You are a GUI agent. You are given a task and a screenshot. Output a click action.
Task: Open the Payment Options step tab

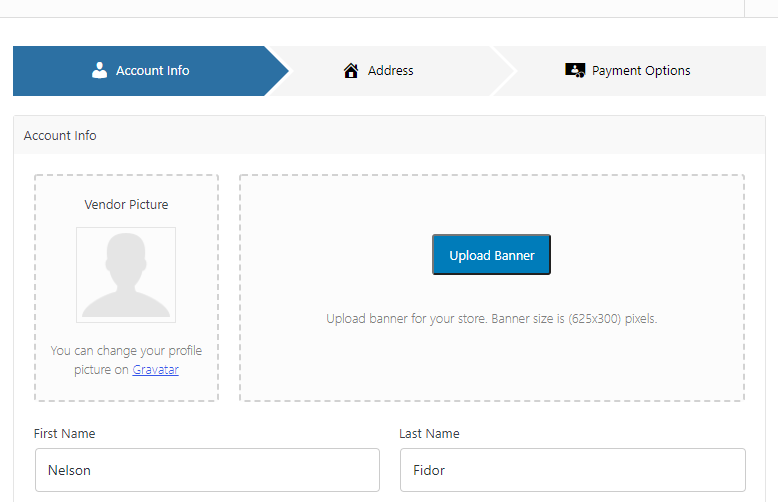[628, 71]
